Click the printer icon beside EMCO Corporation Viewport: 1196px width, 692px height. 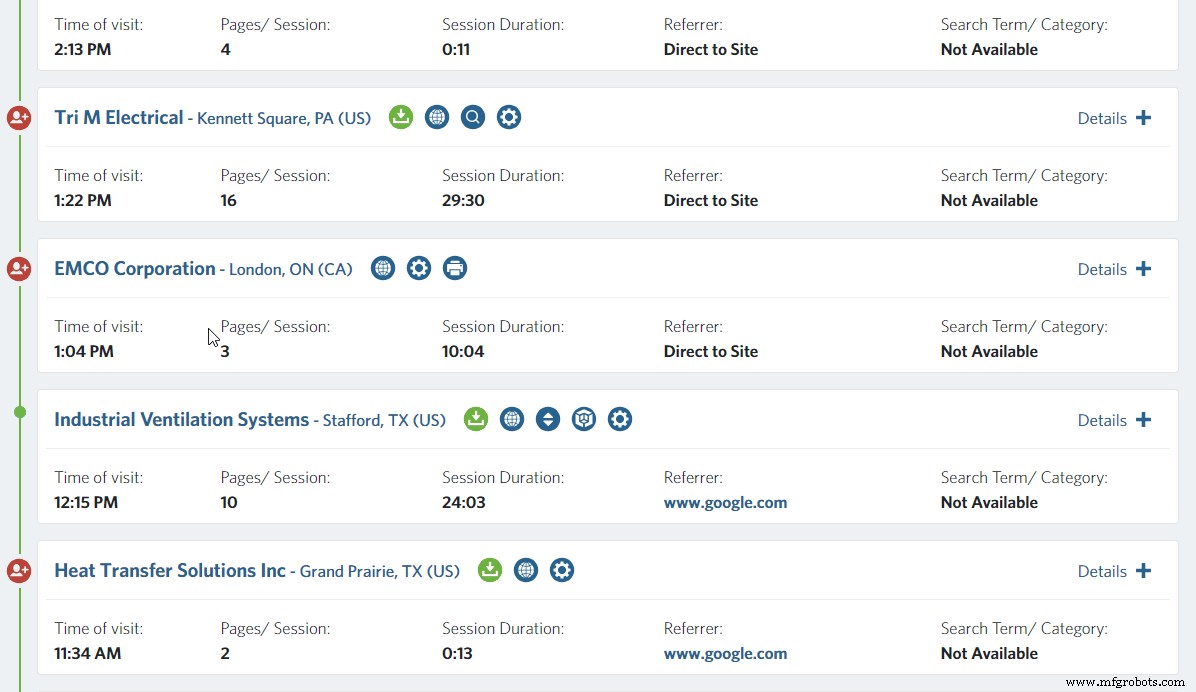[x=455, y=268]
